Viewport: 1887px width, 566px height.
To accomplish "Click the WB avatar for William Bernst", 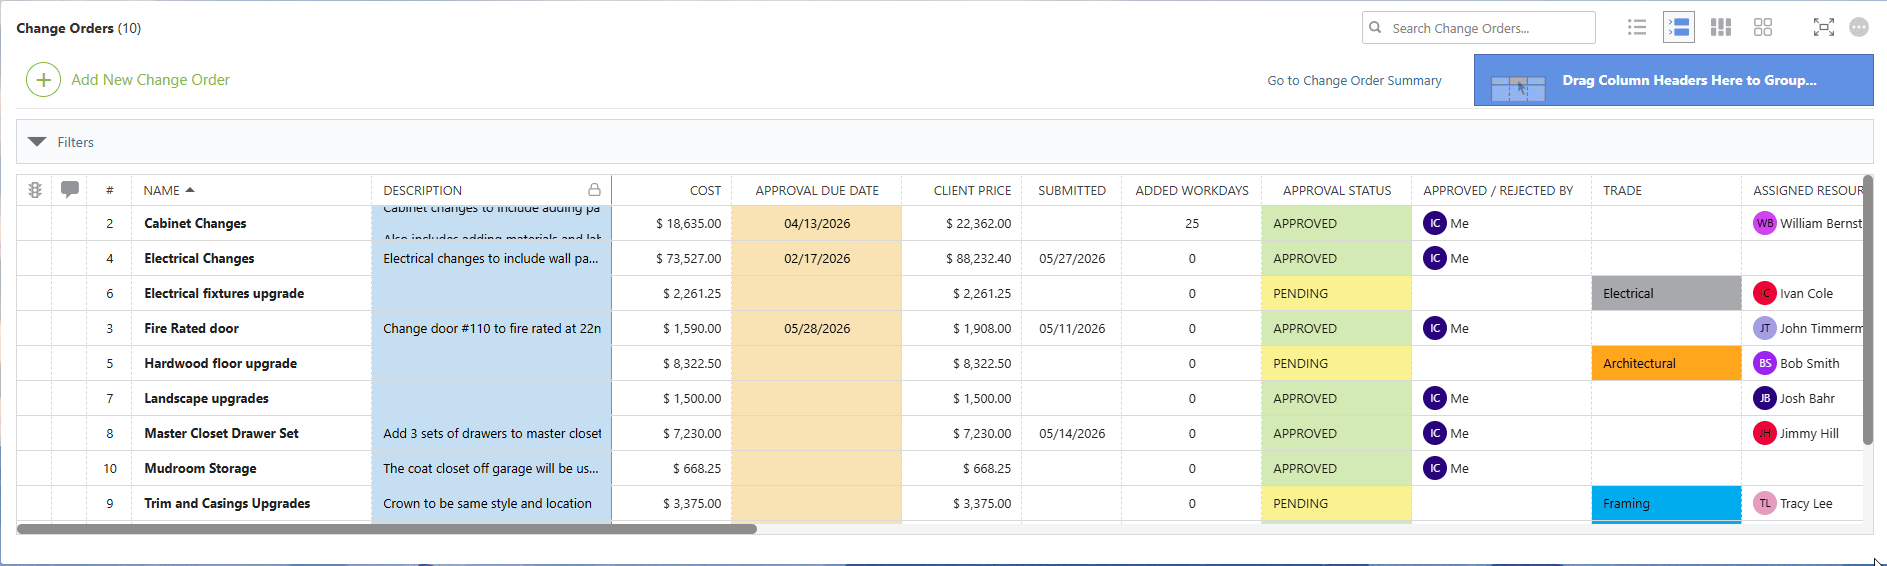I will coord(1765,223).
